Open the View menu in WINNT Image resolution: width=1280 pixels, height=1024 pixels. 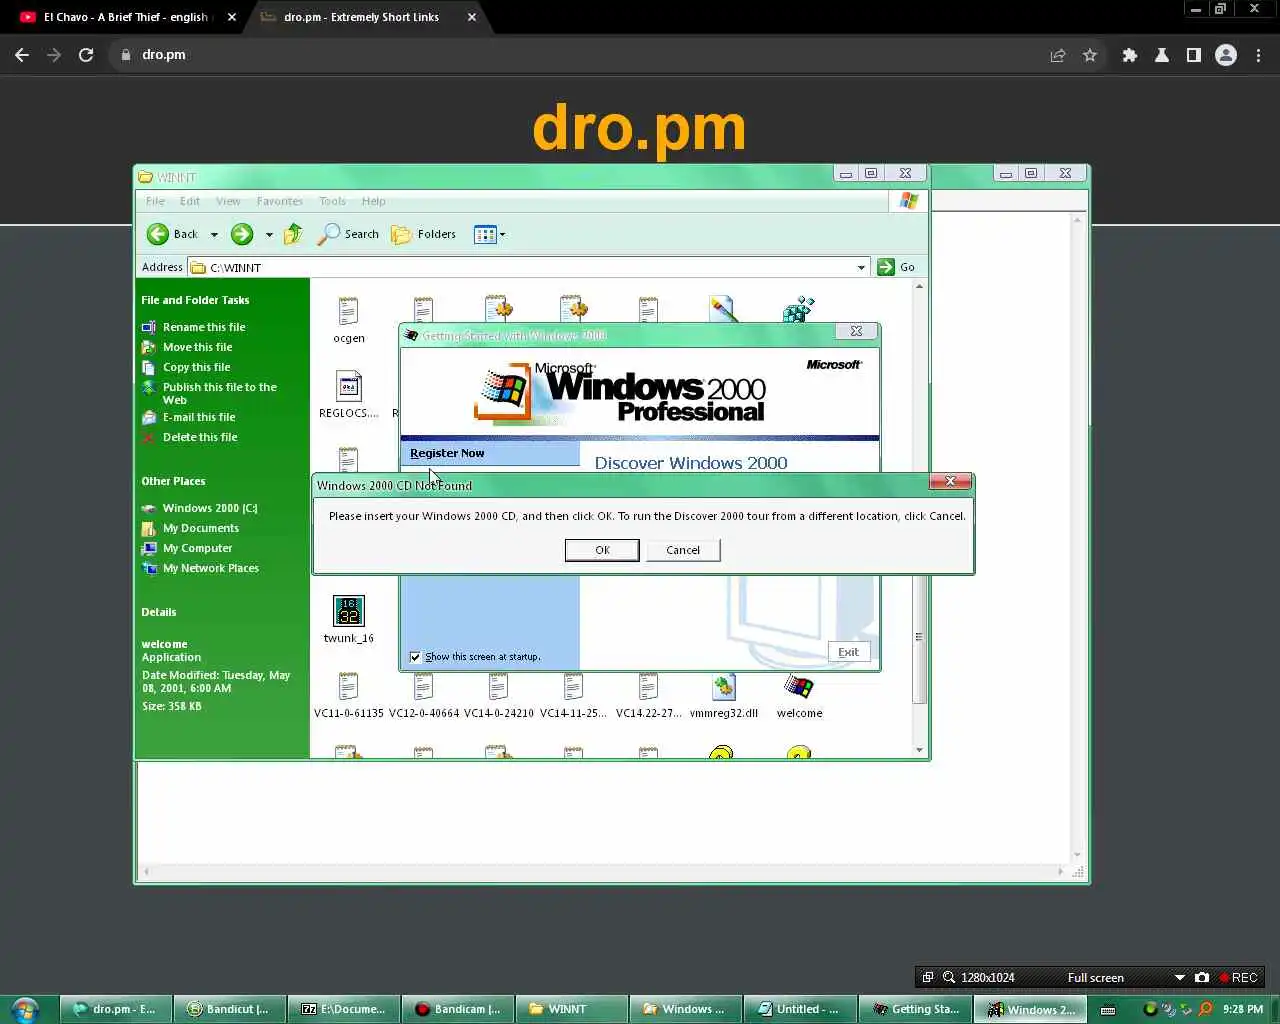coord(228,201)
